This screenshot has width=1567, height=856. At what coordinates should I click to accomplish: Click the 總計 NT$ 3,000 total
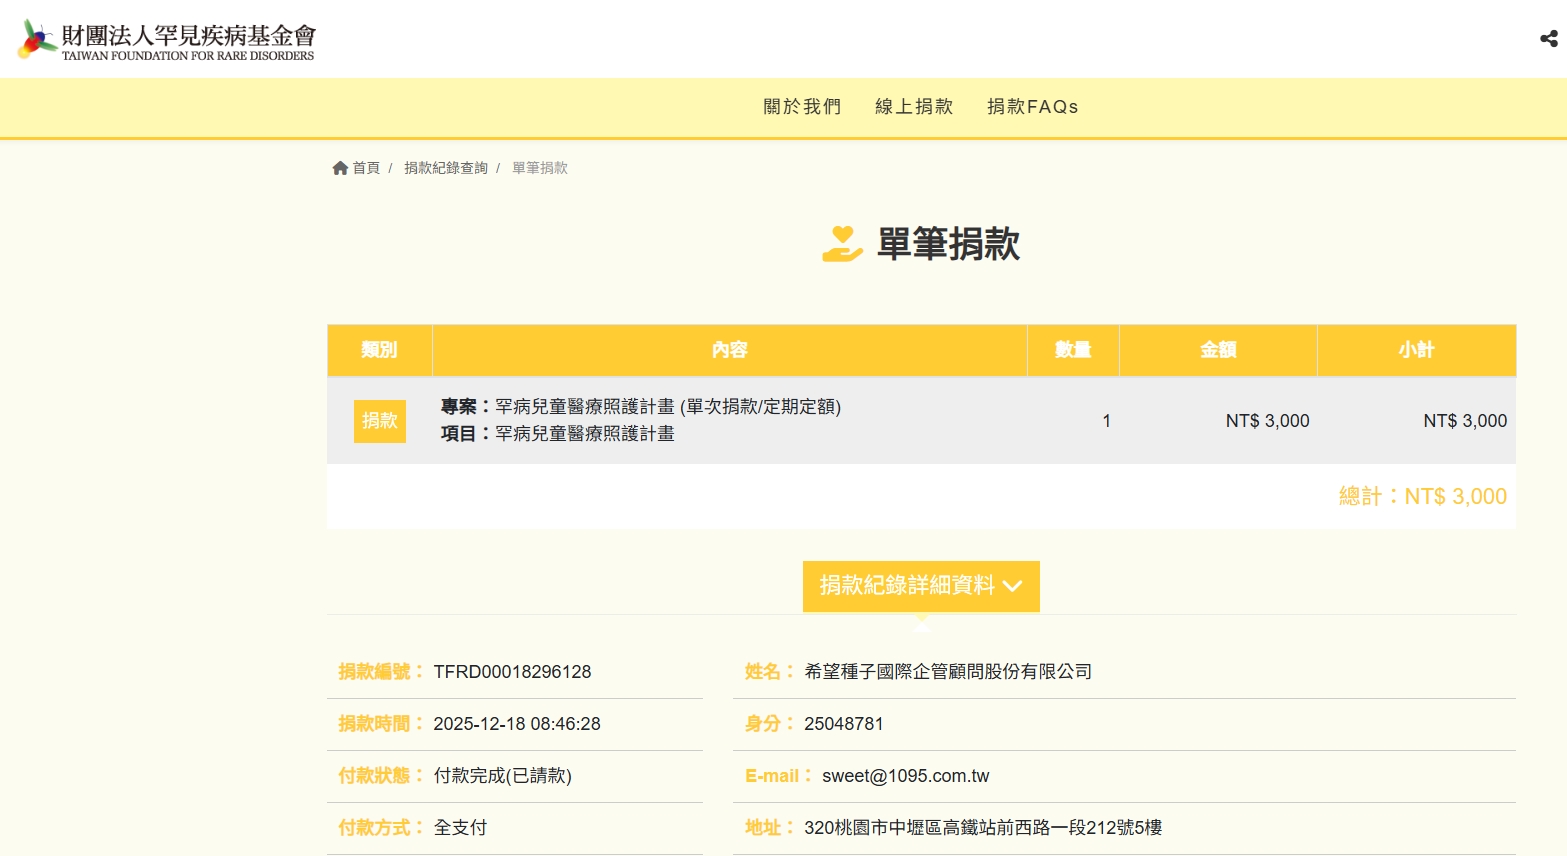(x=1422, y=497)
